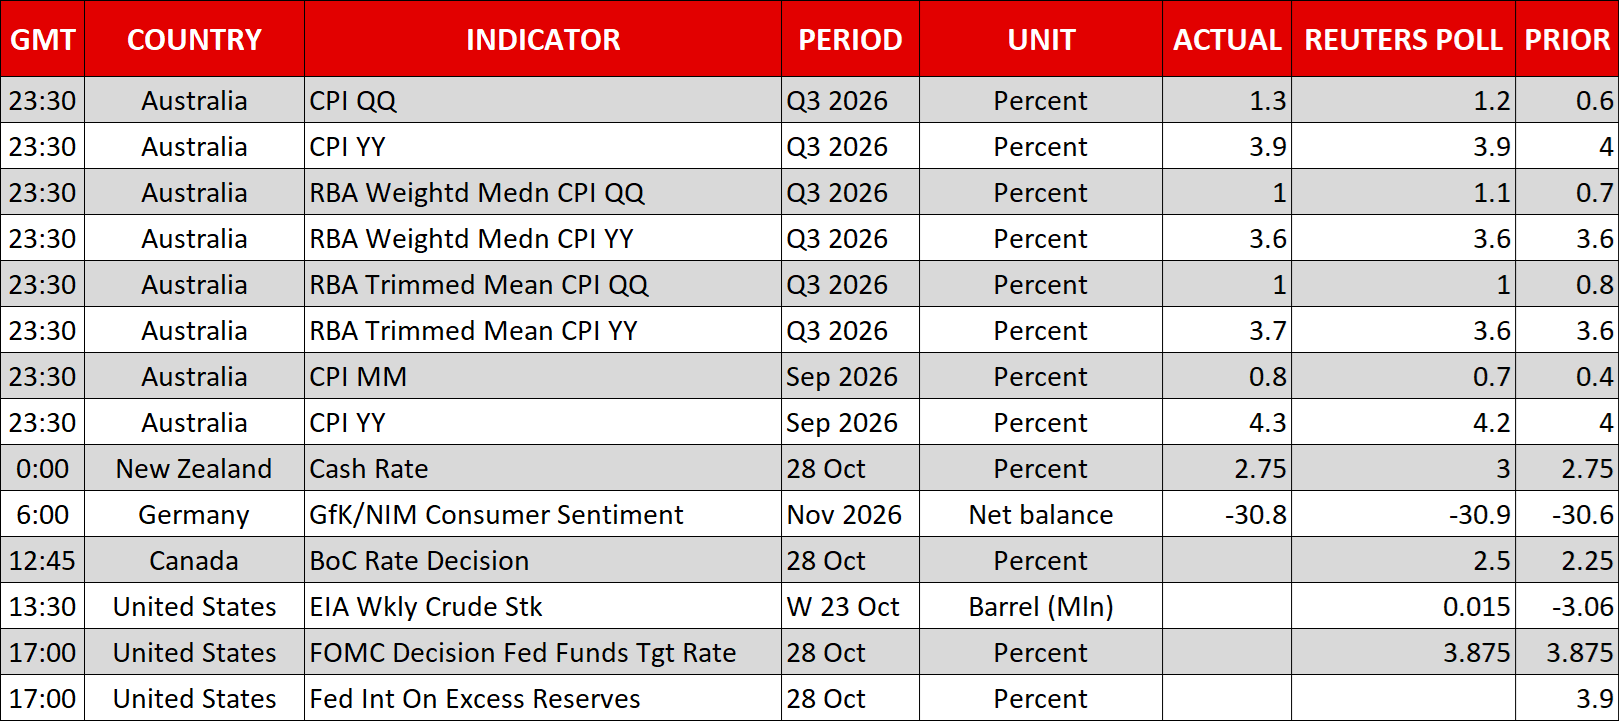Select New Zealand country cell
The image size is (1619, 721).
pos(194,469)
